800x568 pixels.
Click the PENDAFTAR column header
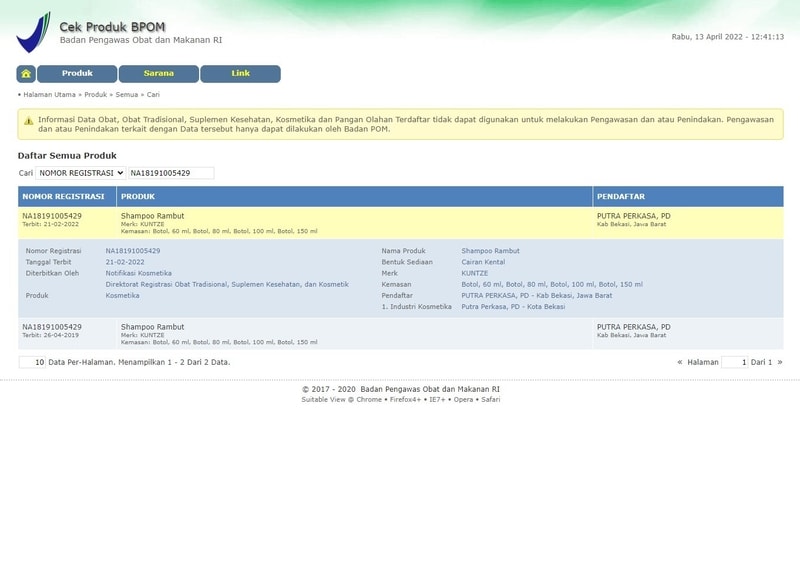[688, 196]
